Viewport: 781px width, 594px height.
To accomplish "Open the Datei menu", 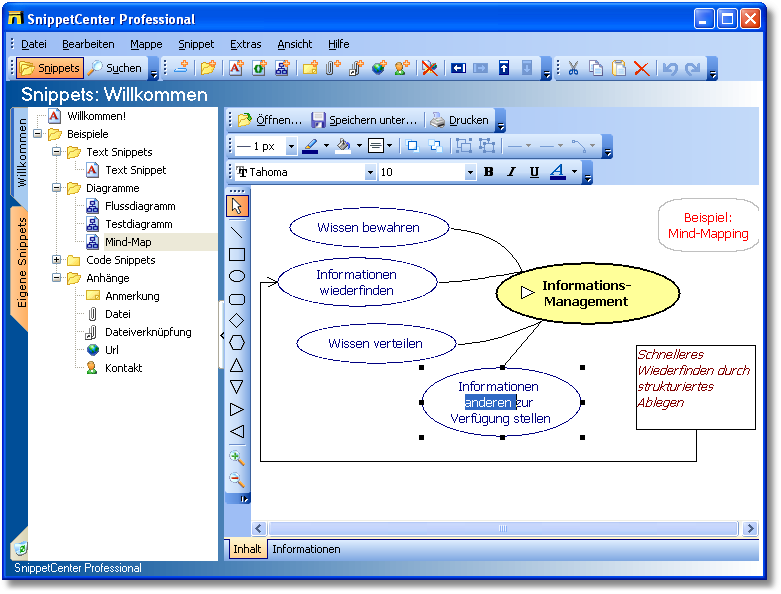I will click(x=34, y=44).
